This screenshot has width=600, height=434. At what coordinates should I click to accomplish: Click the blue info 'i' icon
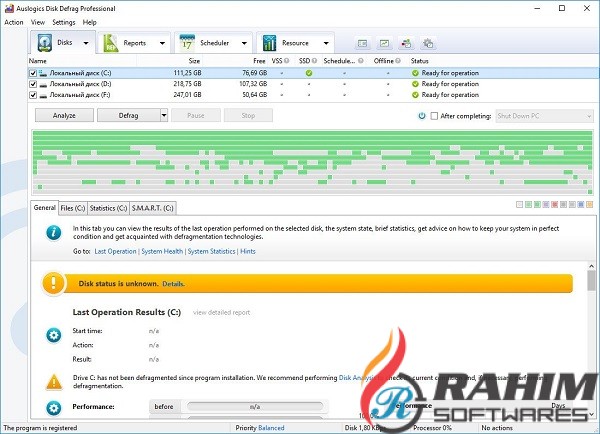click(54, 233)
